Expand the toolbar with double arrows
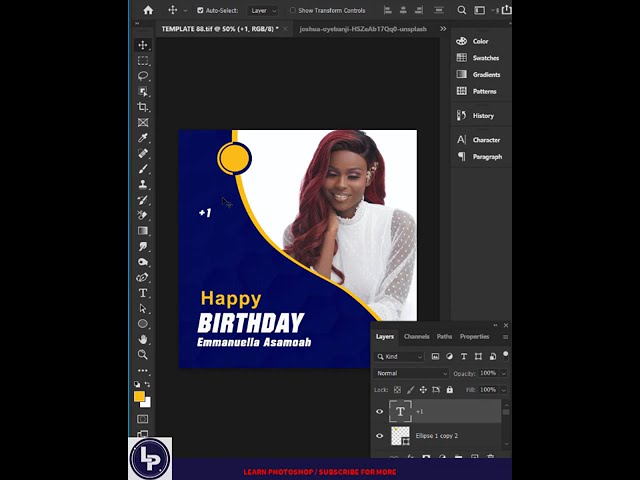 137,23
